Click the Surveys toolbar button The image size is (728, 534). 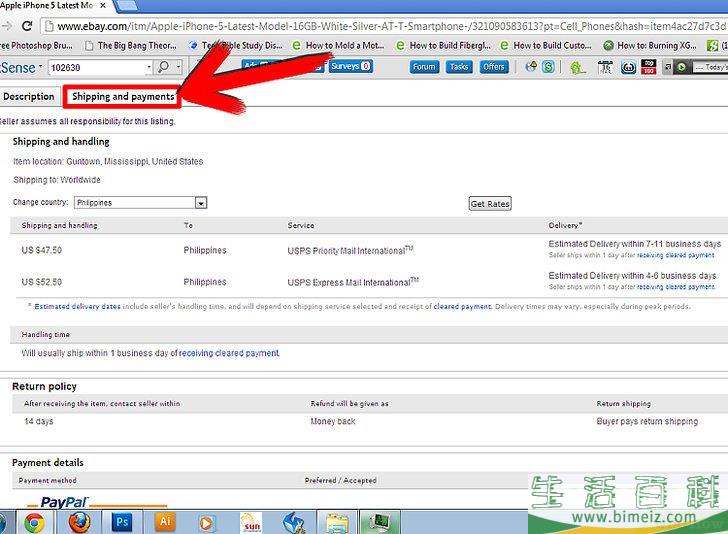pos(351,66)
